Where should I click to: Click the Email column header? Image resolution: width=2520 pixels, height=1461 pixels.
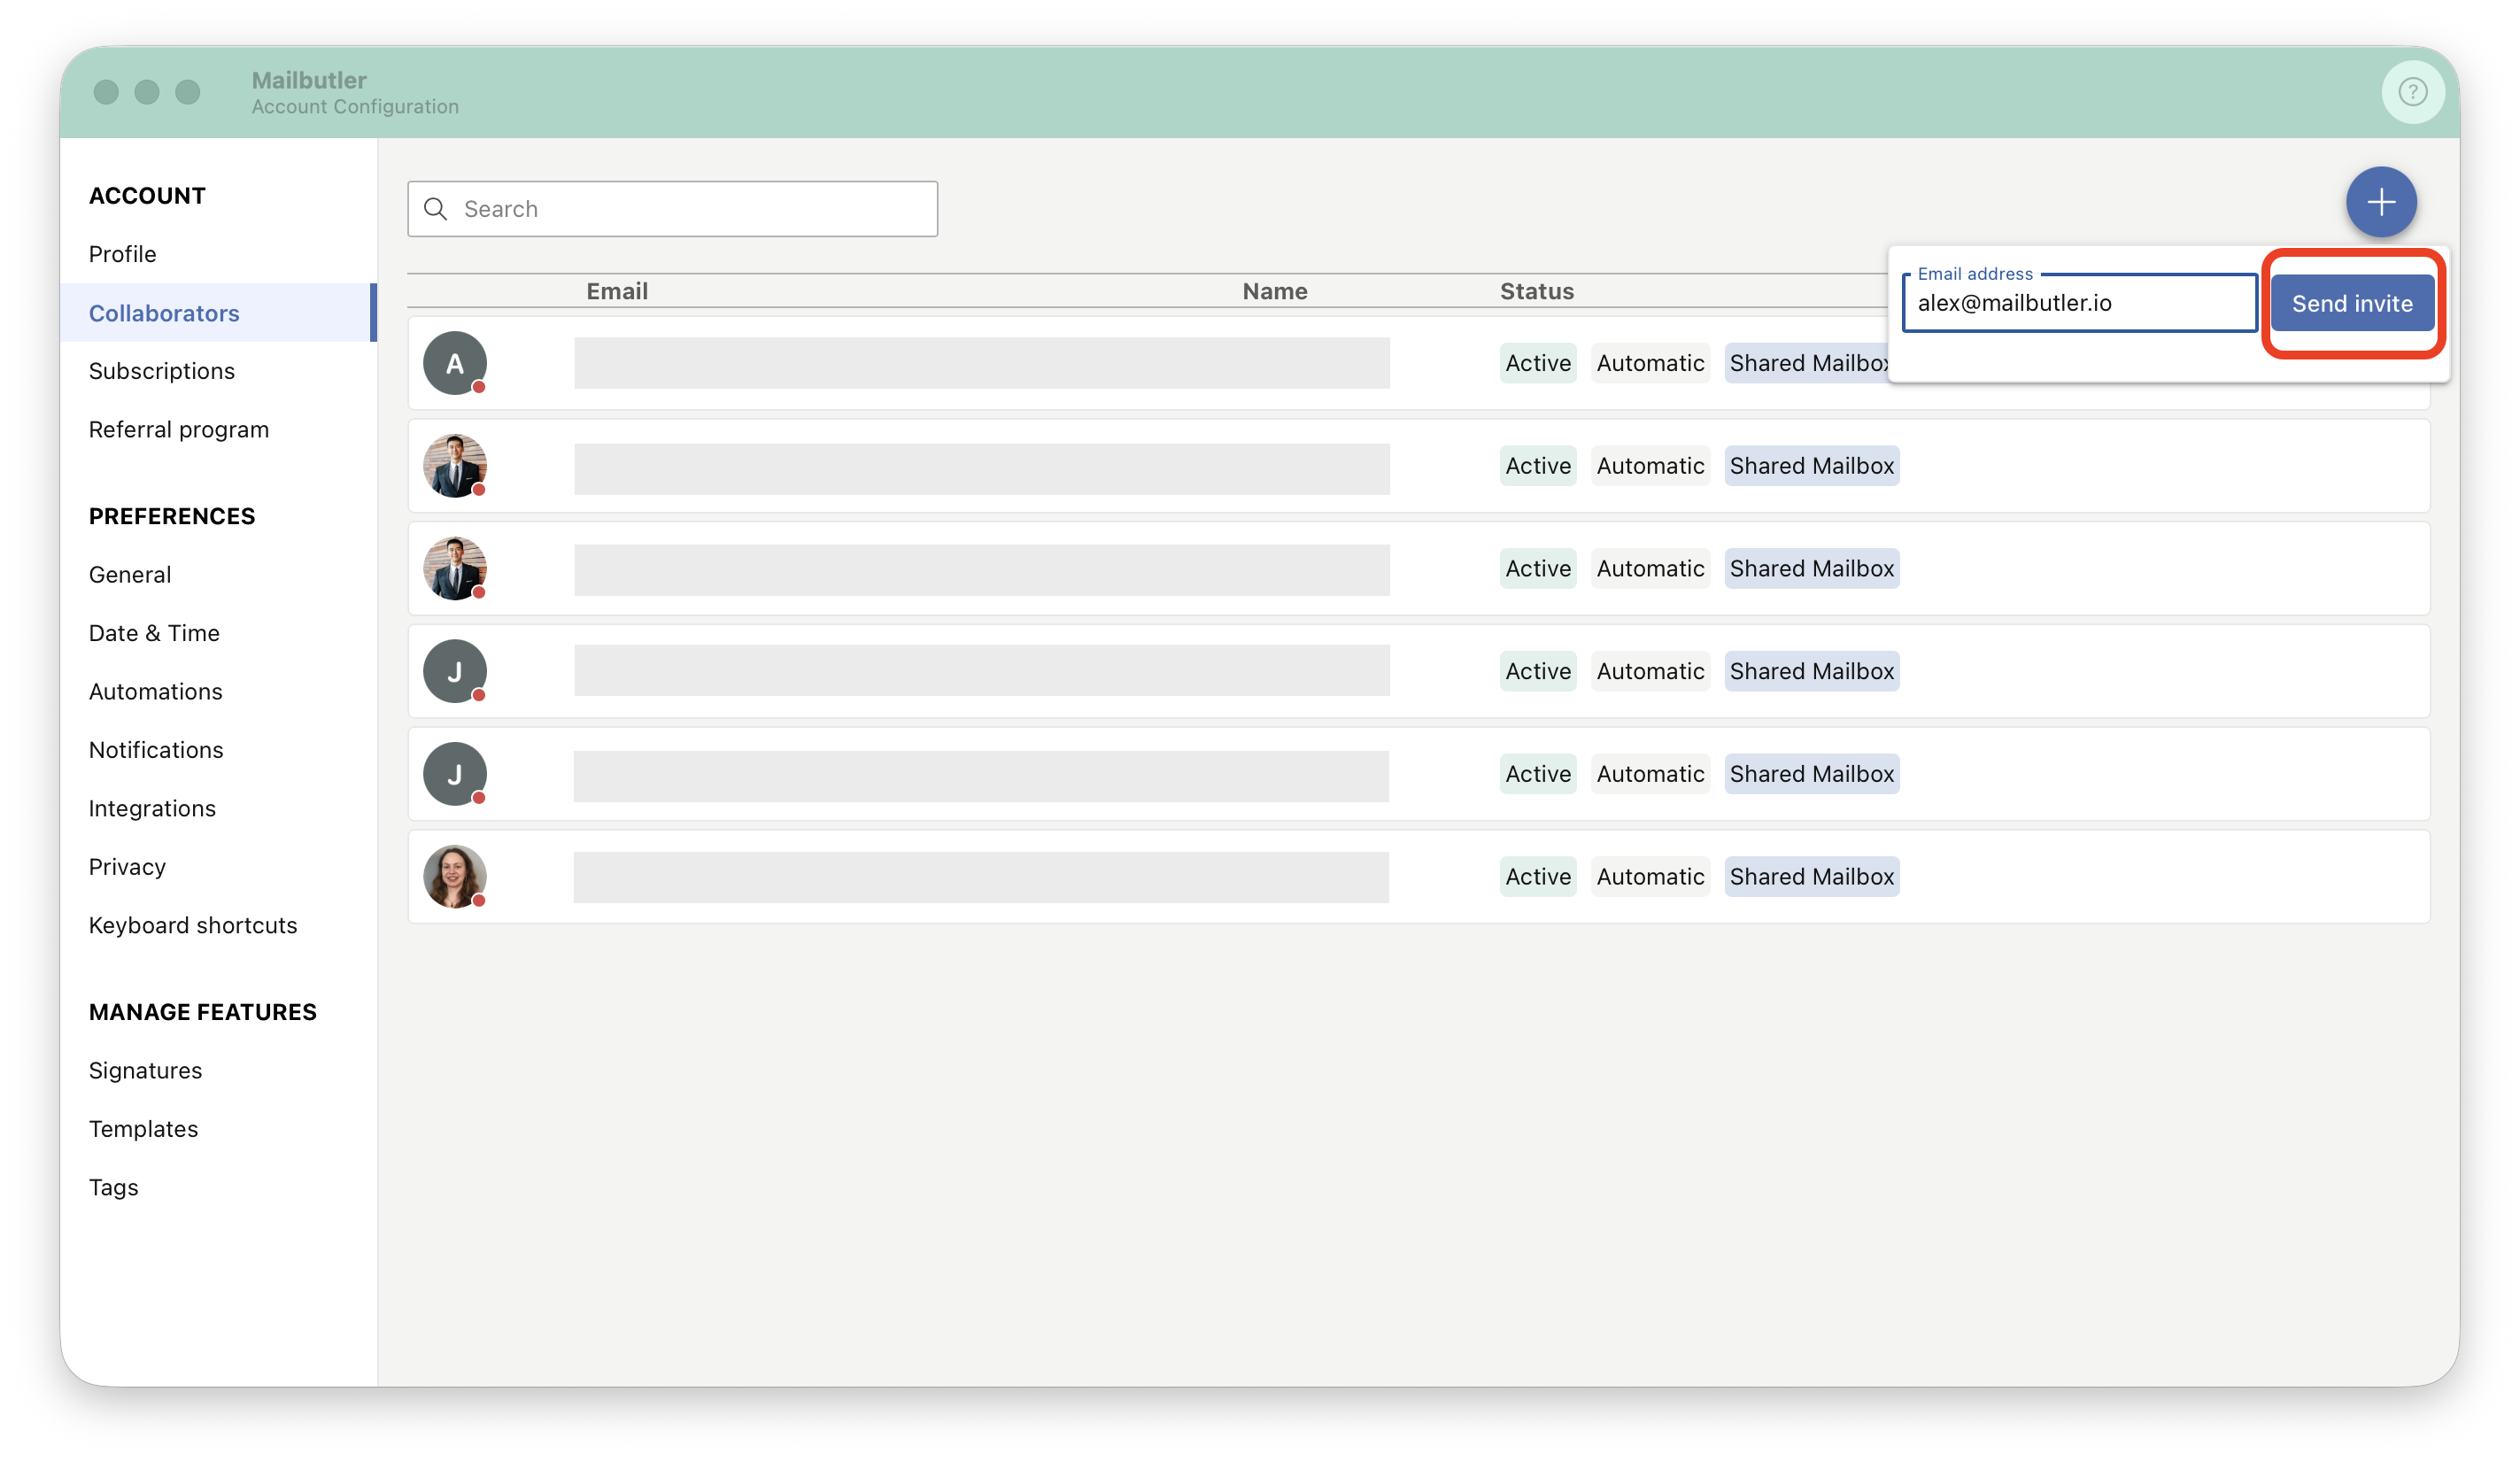pos(617,291)
